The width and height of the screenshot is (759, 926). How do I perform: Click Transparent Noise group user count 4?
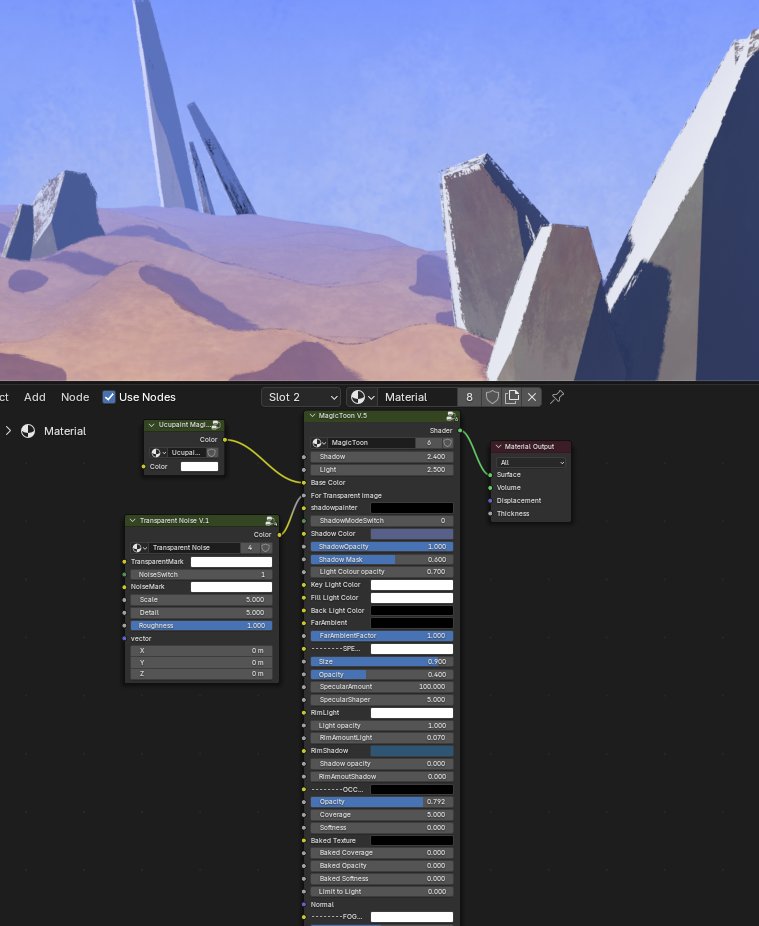tap(250, 548)
